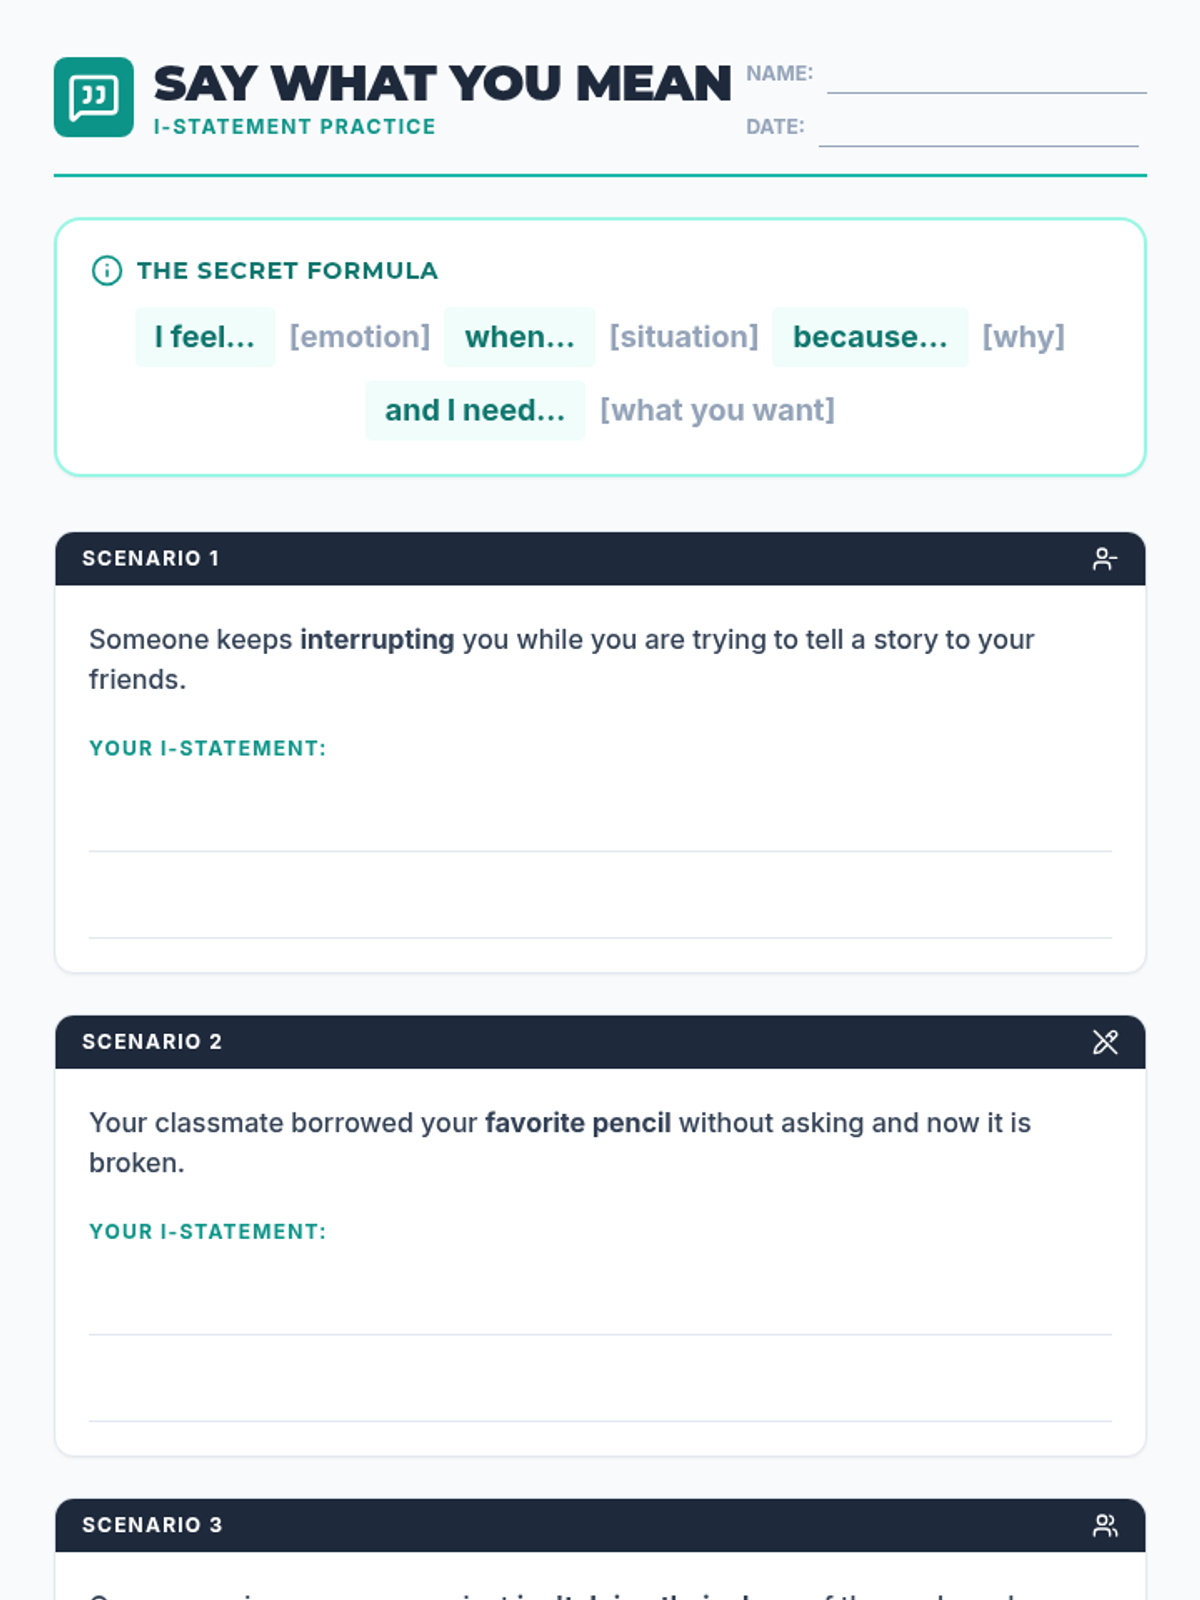Click the [situation] placeholder text
Image resolution: width=1200 pixels, height=1600 pixels.
684,337
